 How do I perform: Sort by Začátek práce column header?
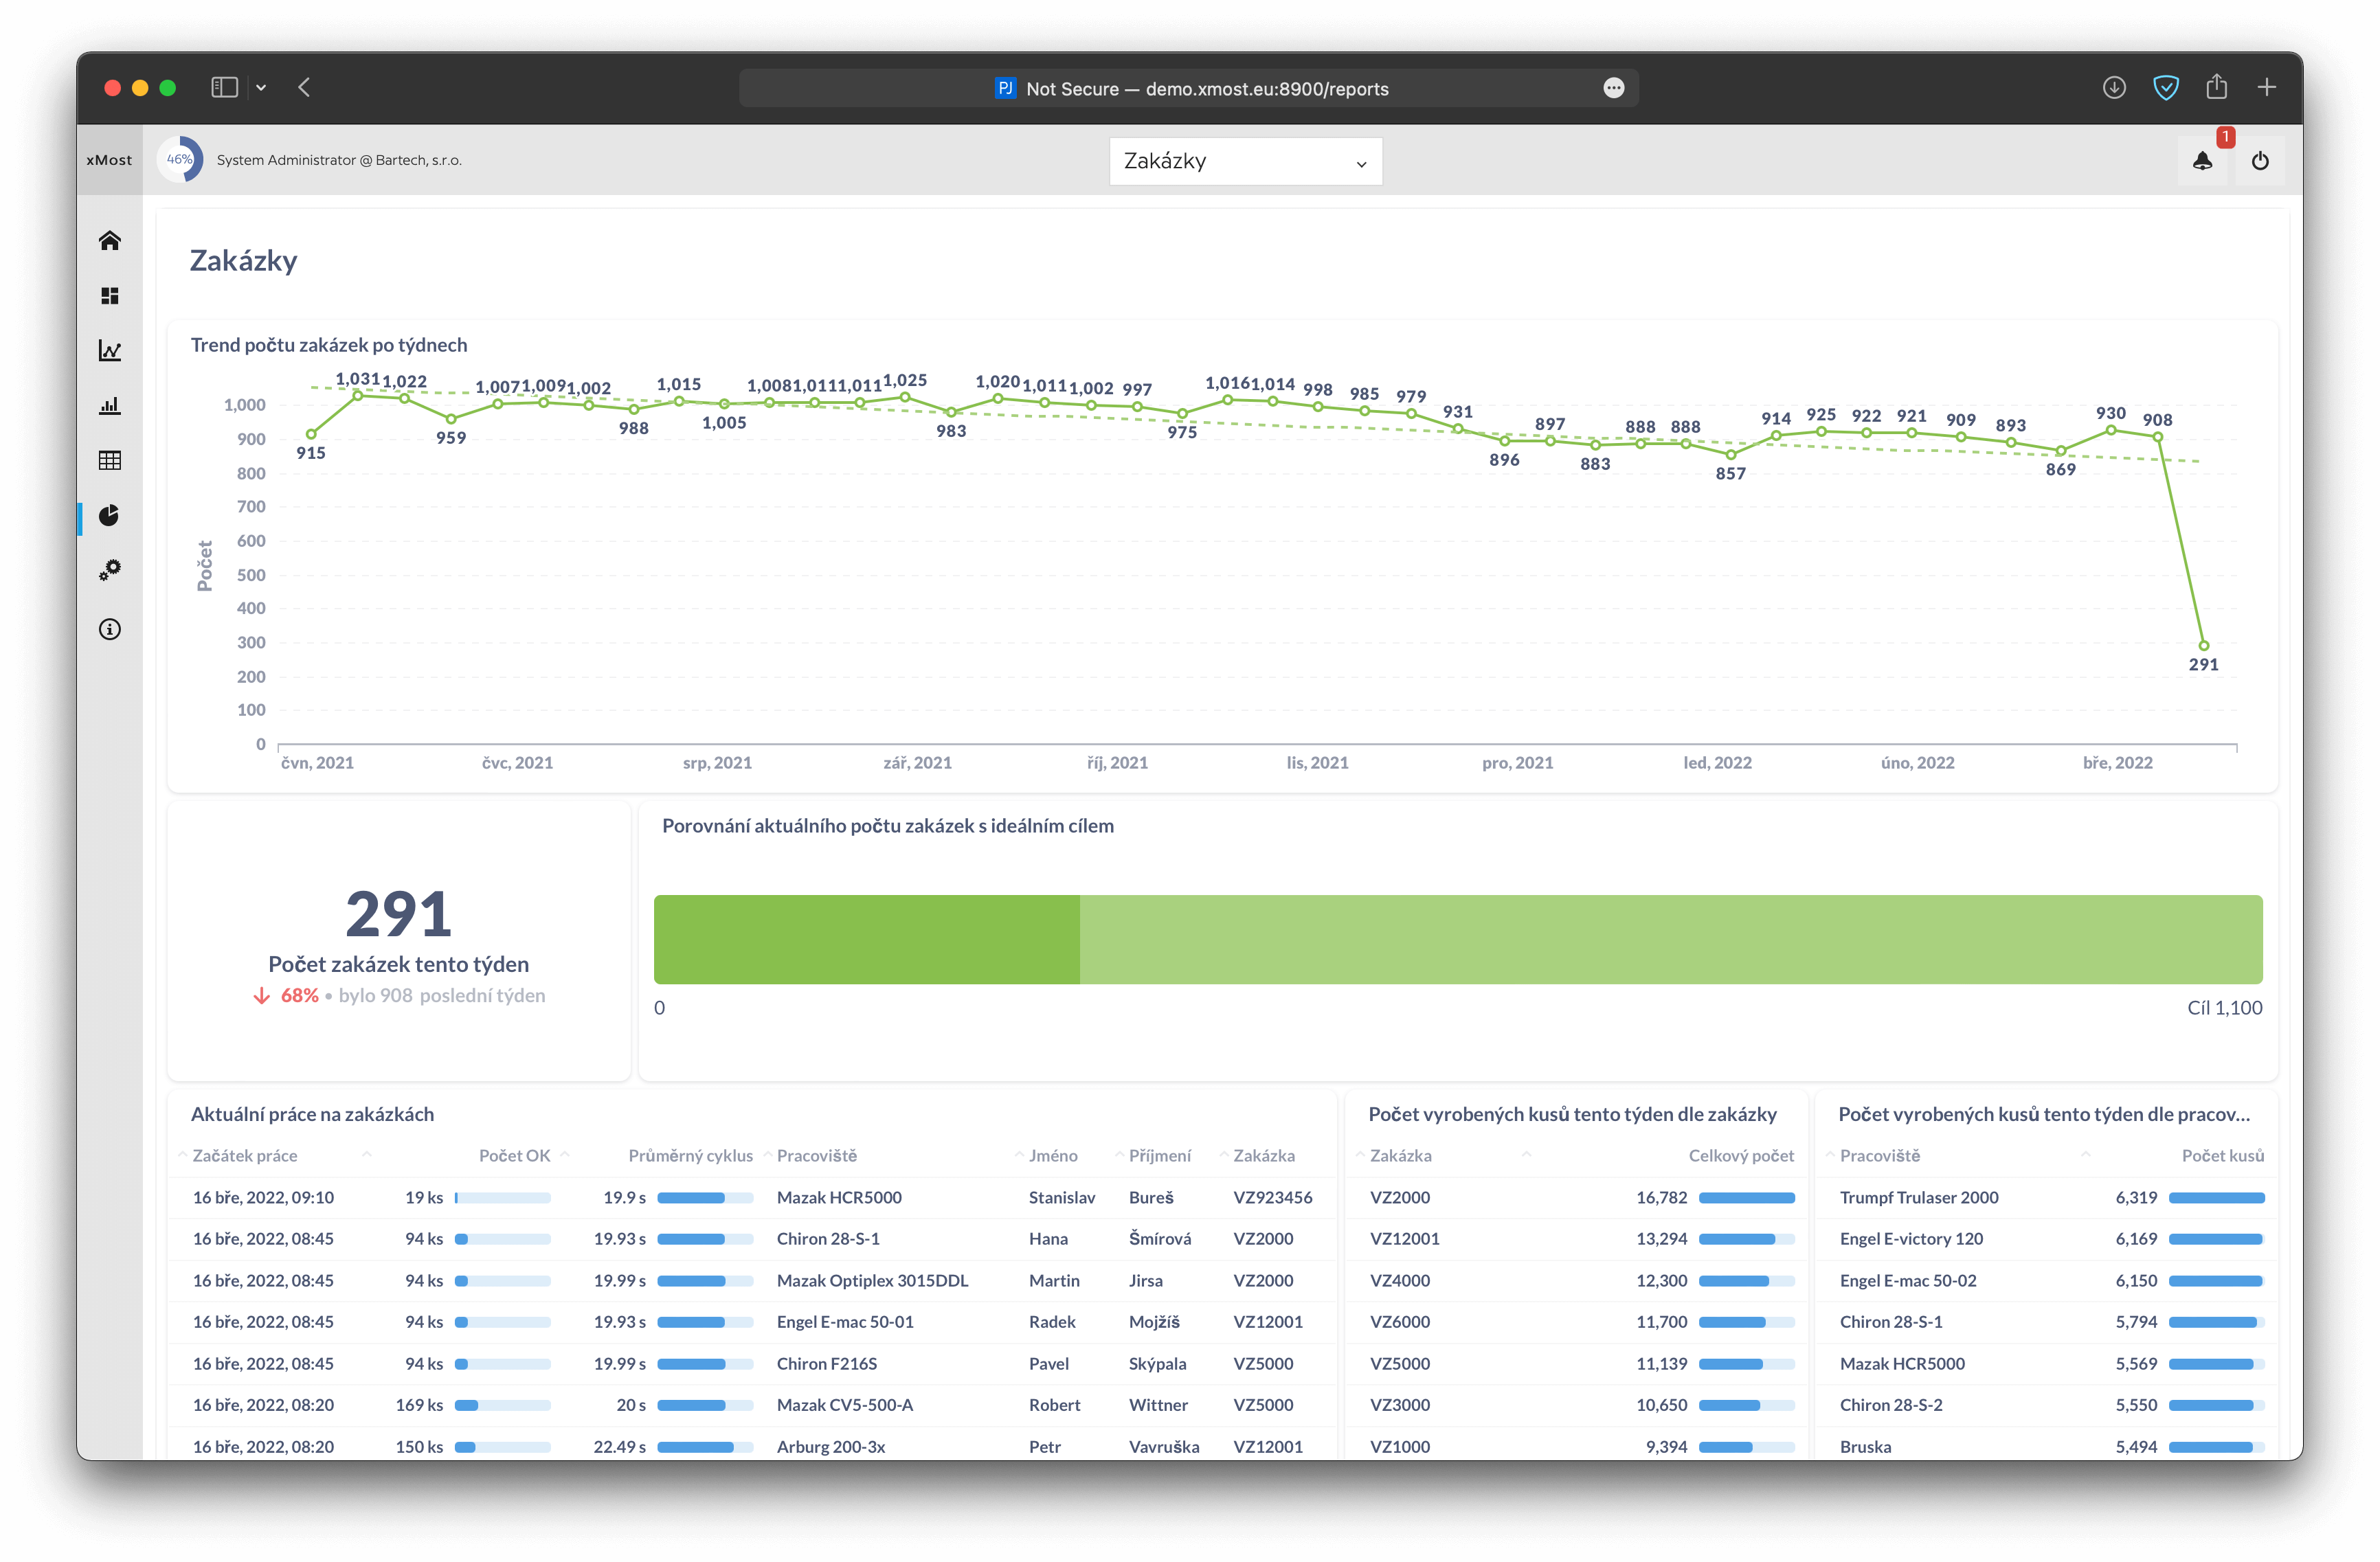pyautogui.click(x=245, y=1156)
